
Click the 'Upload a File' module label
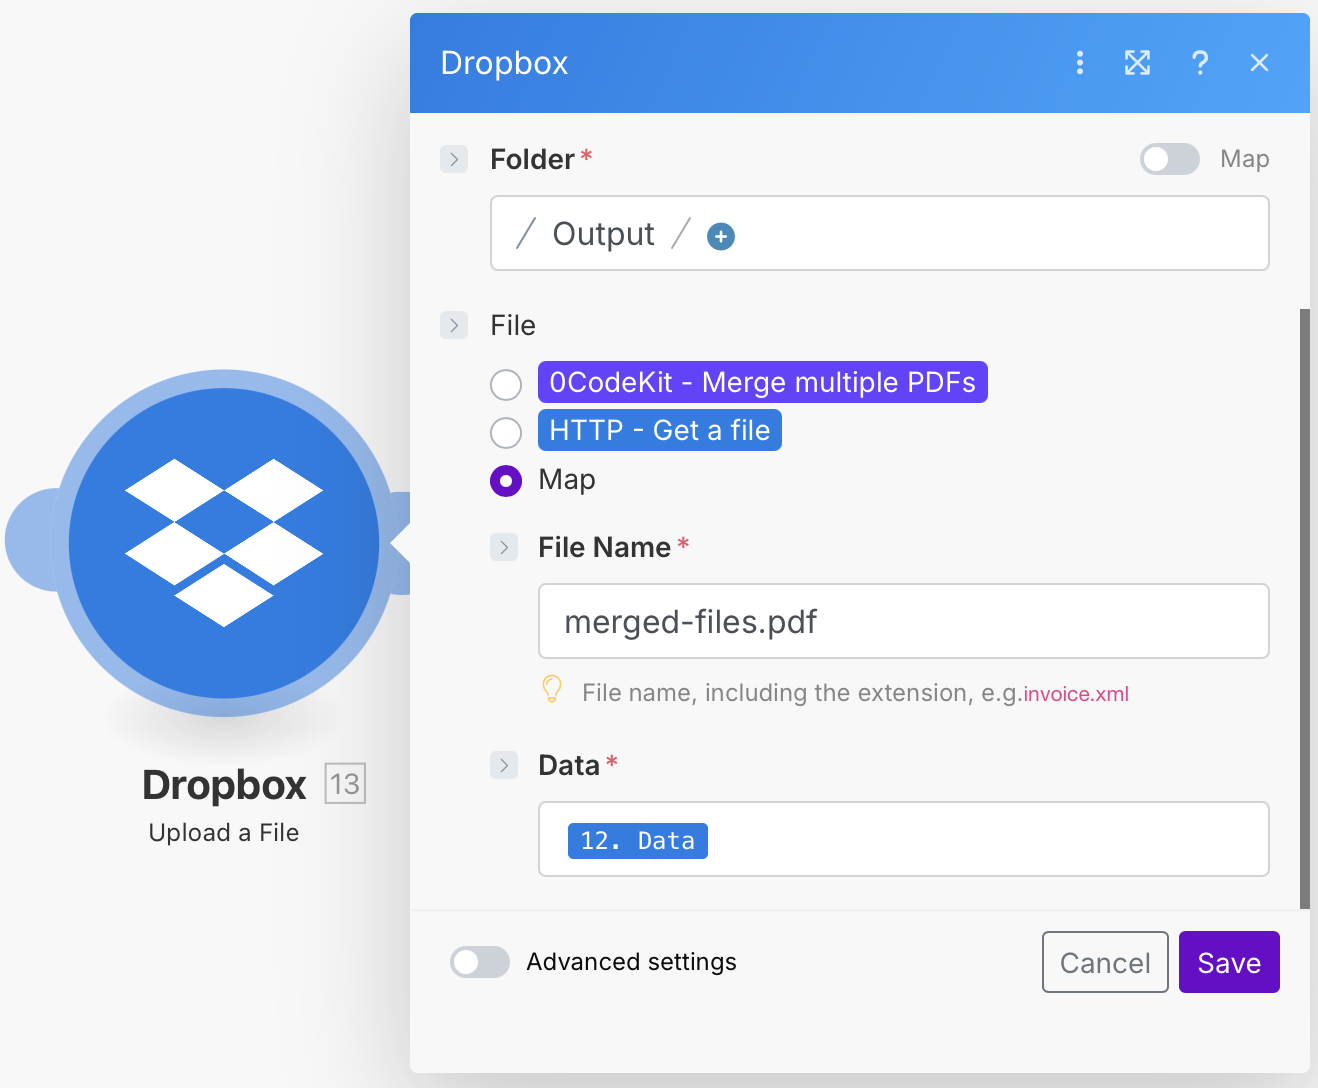(x=224, y=833)
